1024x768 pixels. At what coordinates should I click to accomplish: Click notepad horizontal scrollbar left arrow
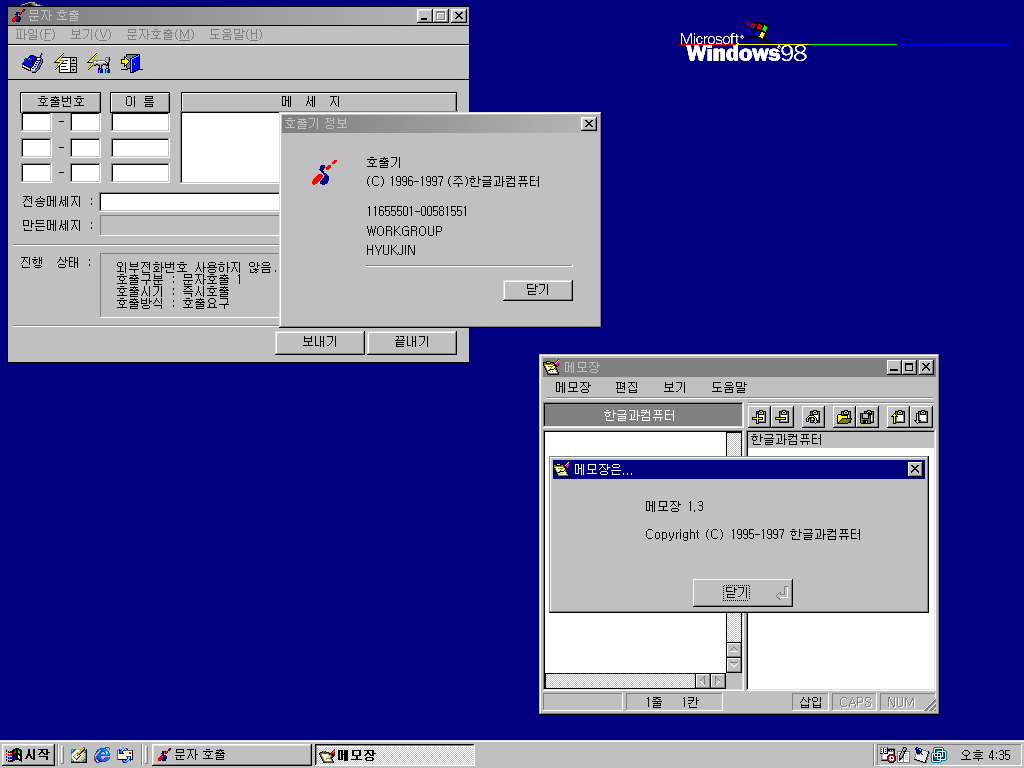[x=703, y=680]
